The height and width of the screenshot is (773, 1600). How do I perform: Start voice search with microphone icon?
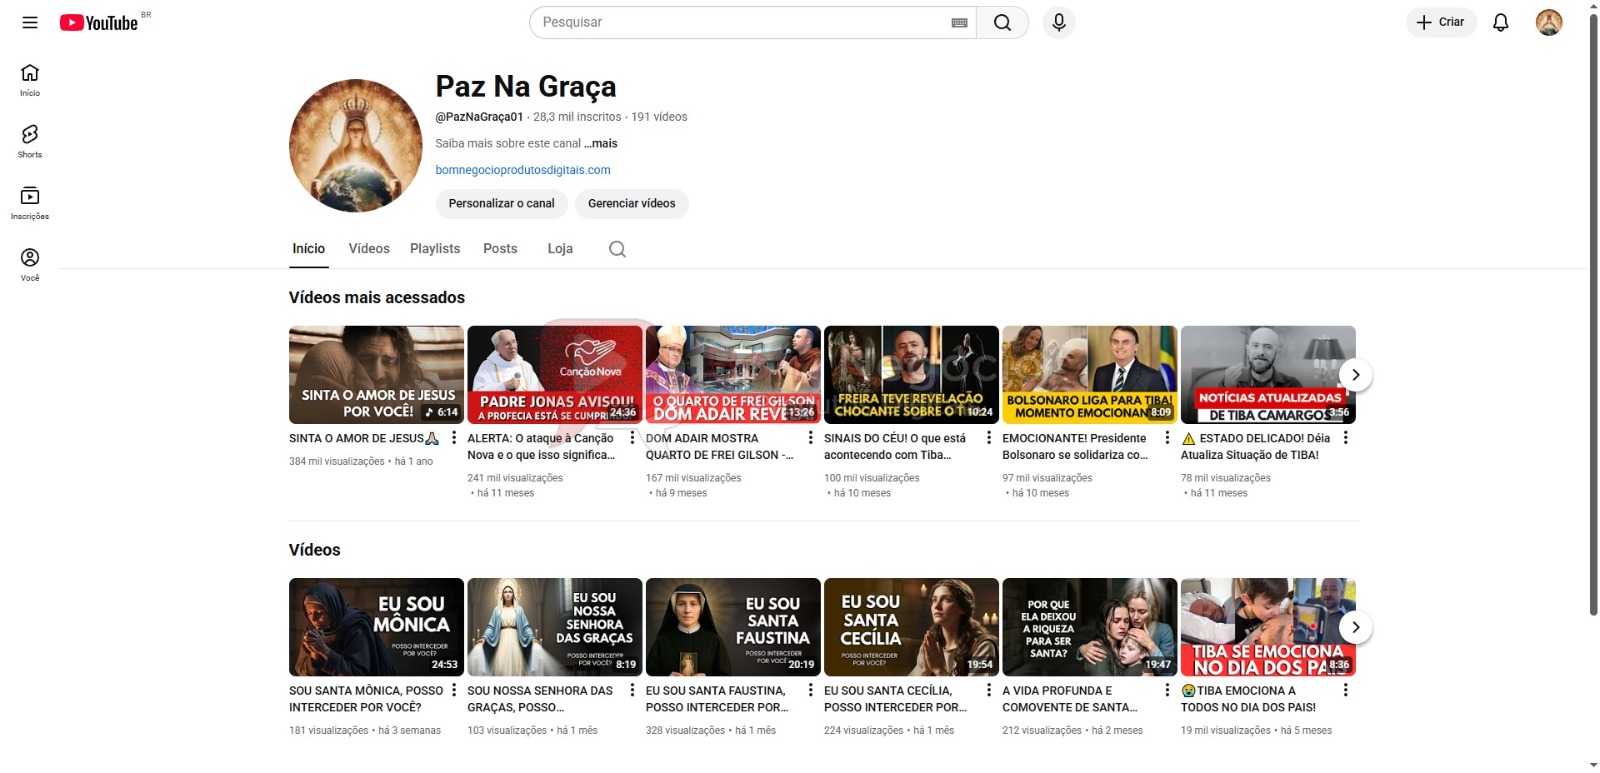pyautogui.click(x=1058, y=22)
